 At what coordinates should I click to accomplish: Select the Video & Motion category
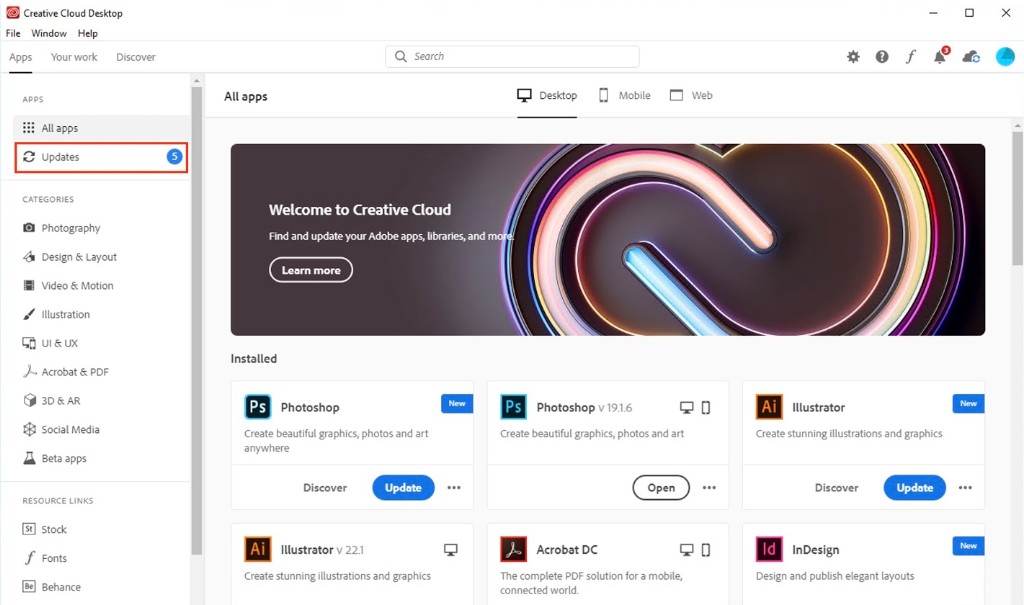(x=77, y=286)
